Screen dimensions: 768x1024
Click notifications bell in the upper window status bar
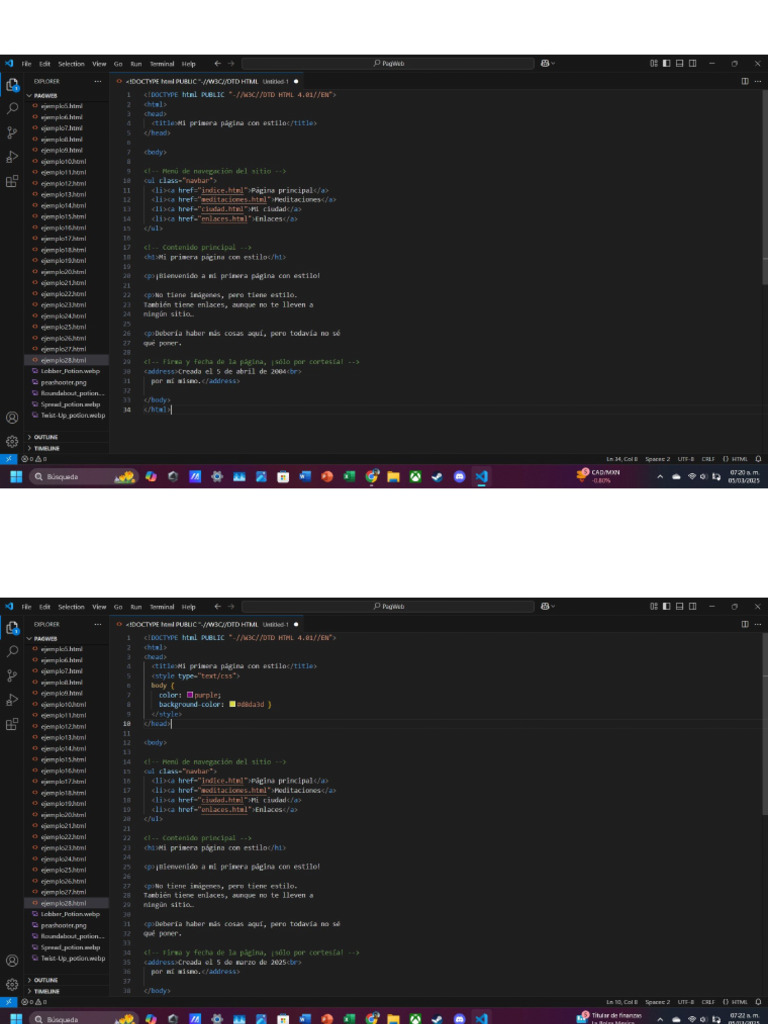758,458
